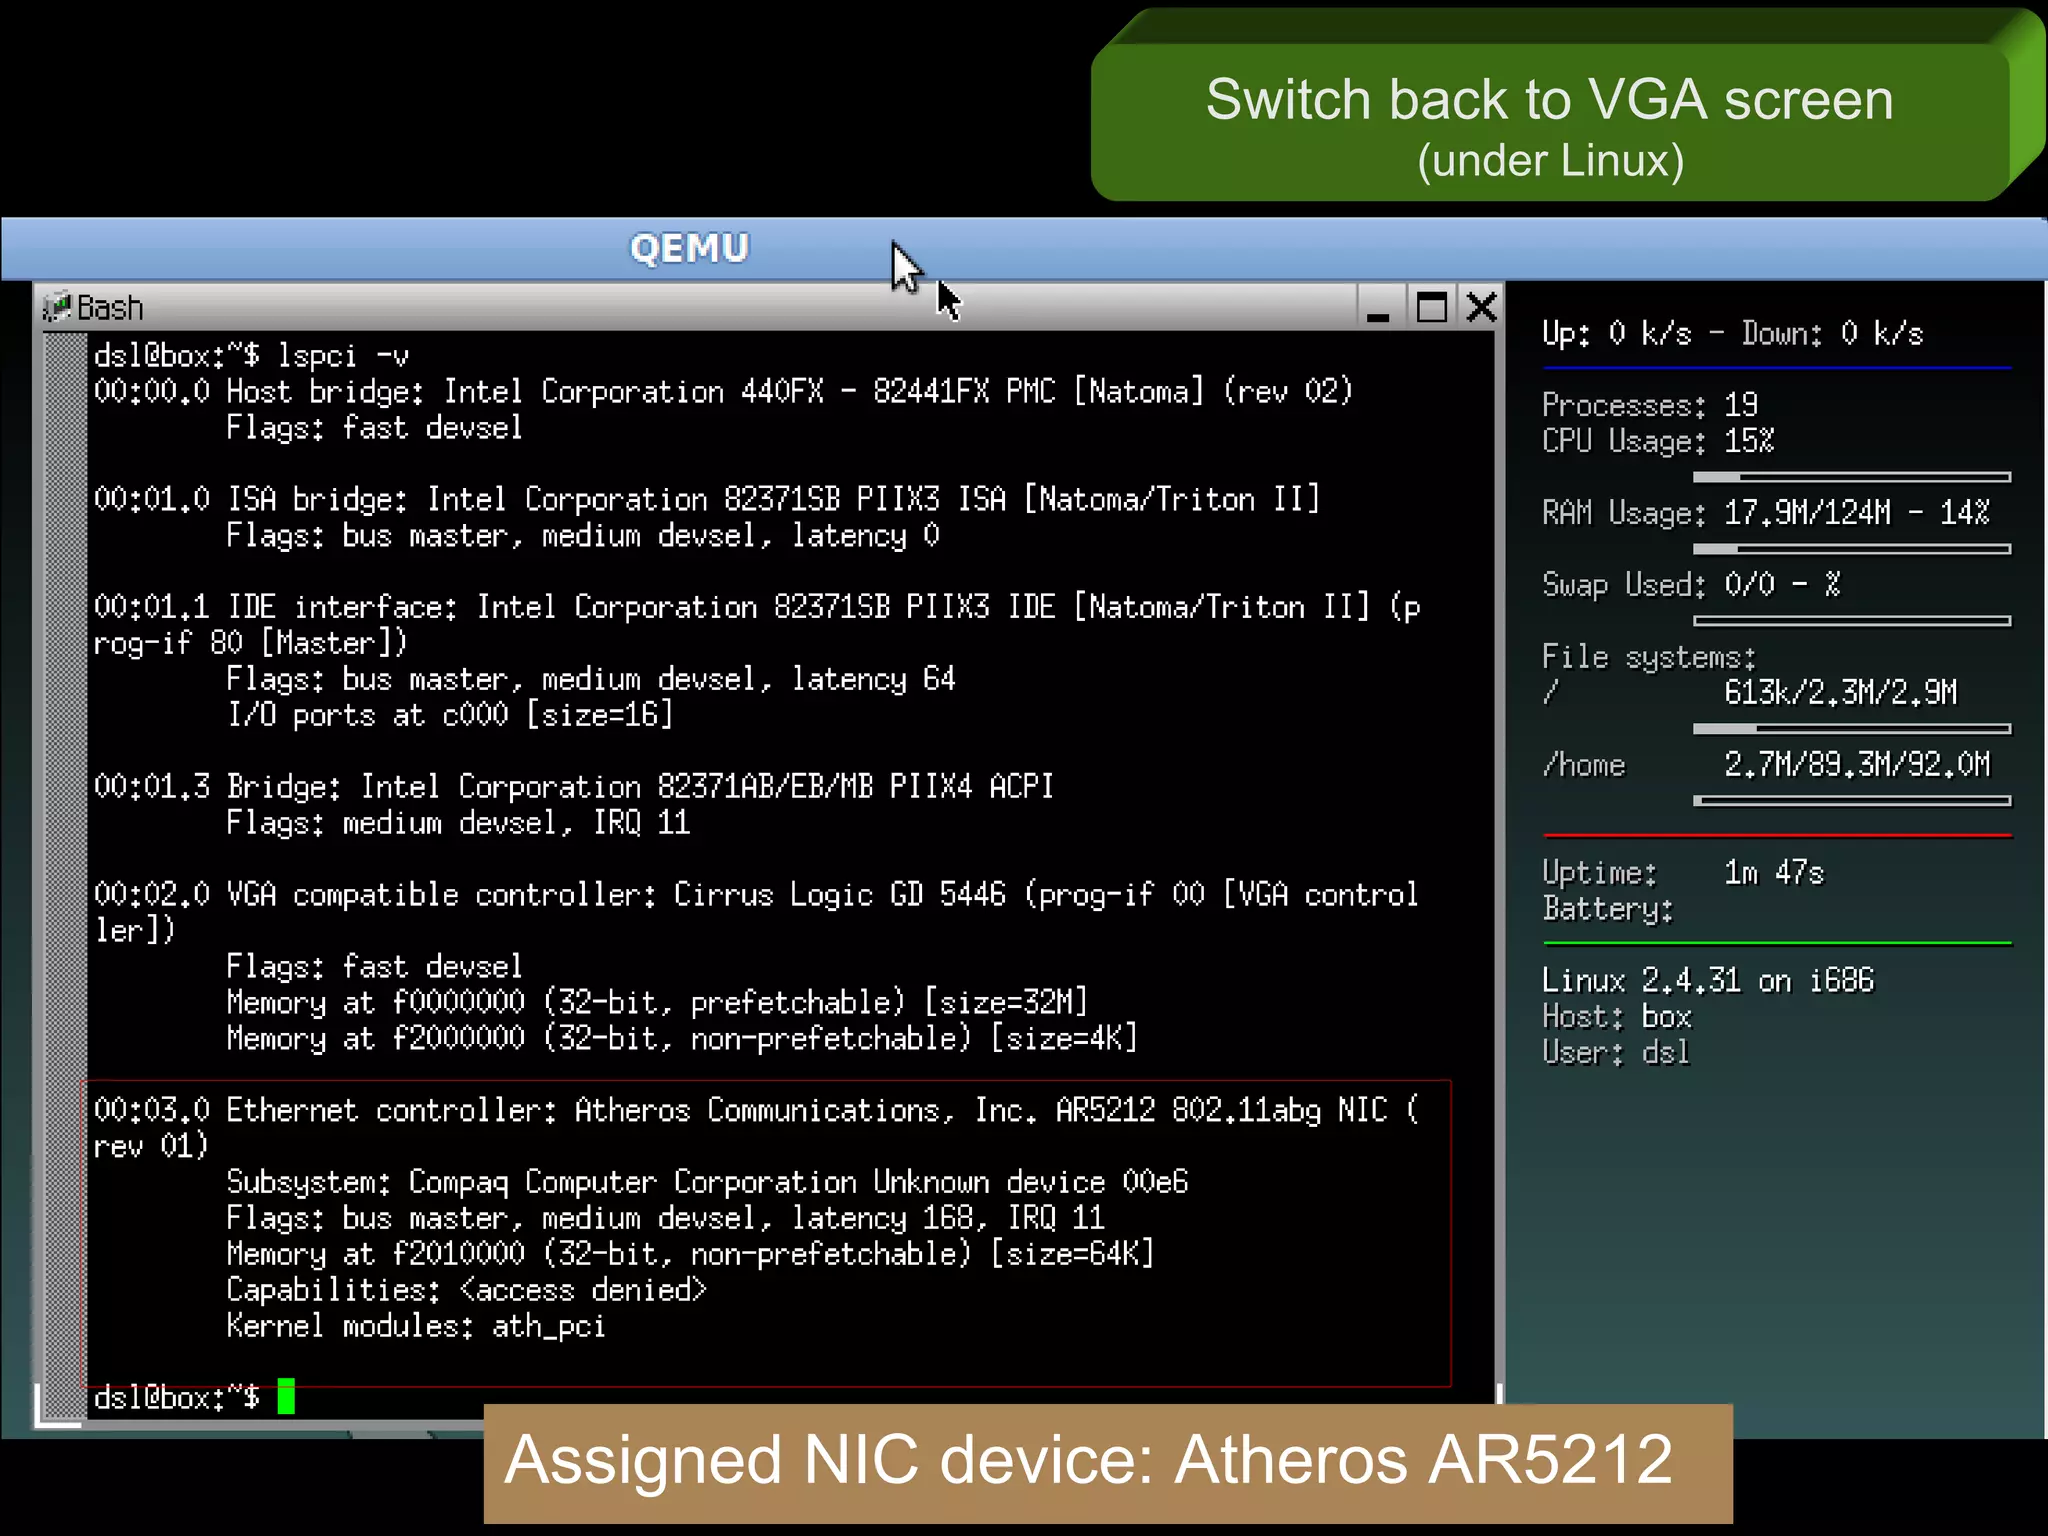Click the QEMU window title bar
Viewport: 2048px width, 1536px height.
[x=1024, y=249]
